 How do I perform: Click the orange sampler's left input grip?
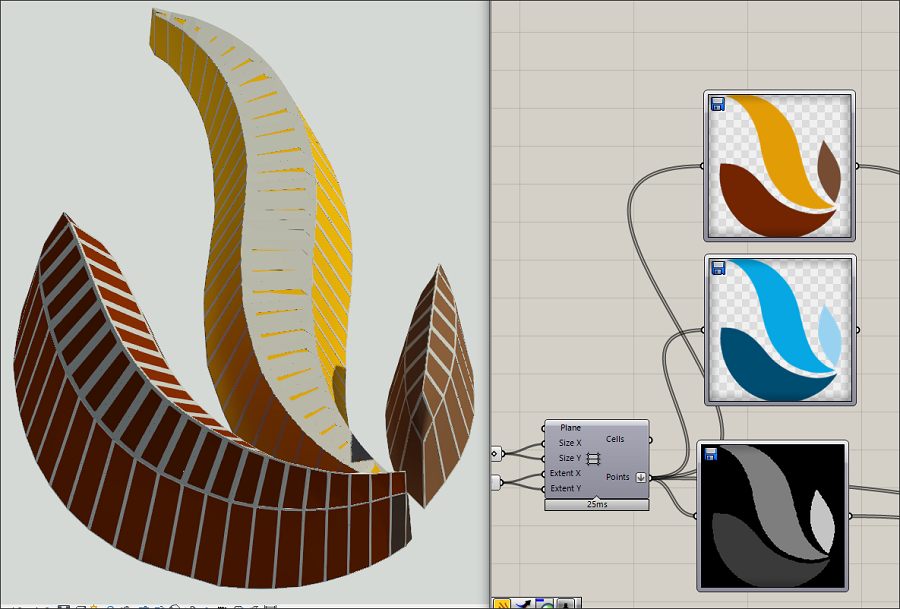coord(703,166)
